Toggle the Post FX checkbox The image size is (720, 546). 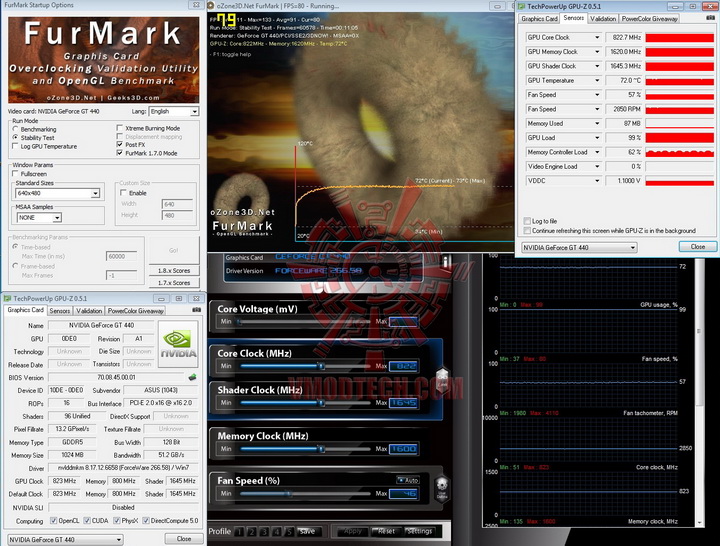coord(120,144)
